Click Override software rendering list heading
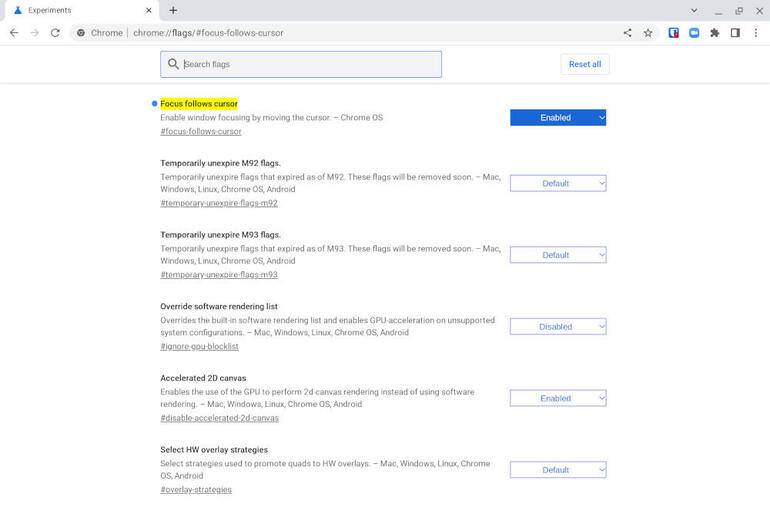Screen dimensions: 770x514 (219, 306)
